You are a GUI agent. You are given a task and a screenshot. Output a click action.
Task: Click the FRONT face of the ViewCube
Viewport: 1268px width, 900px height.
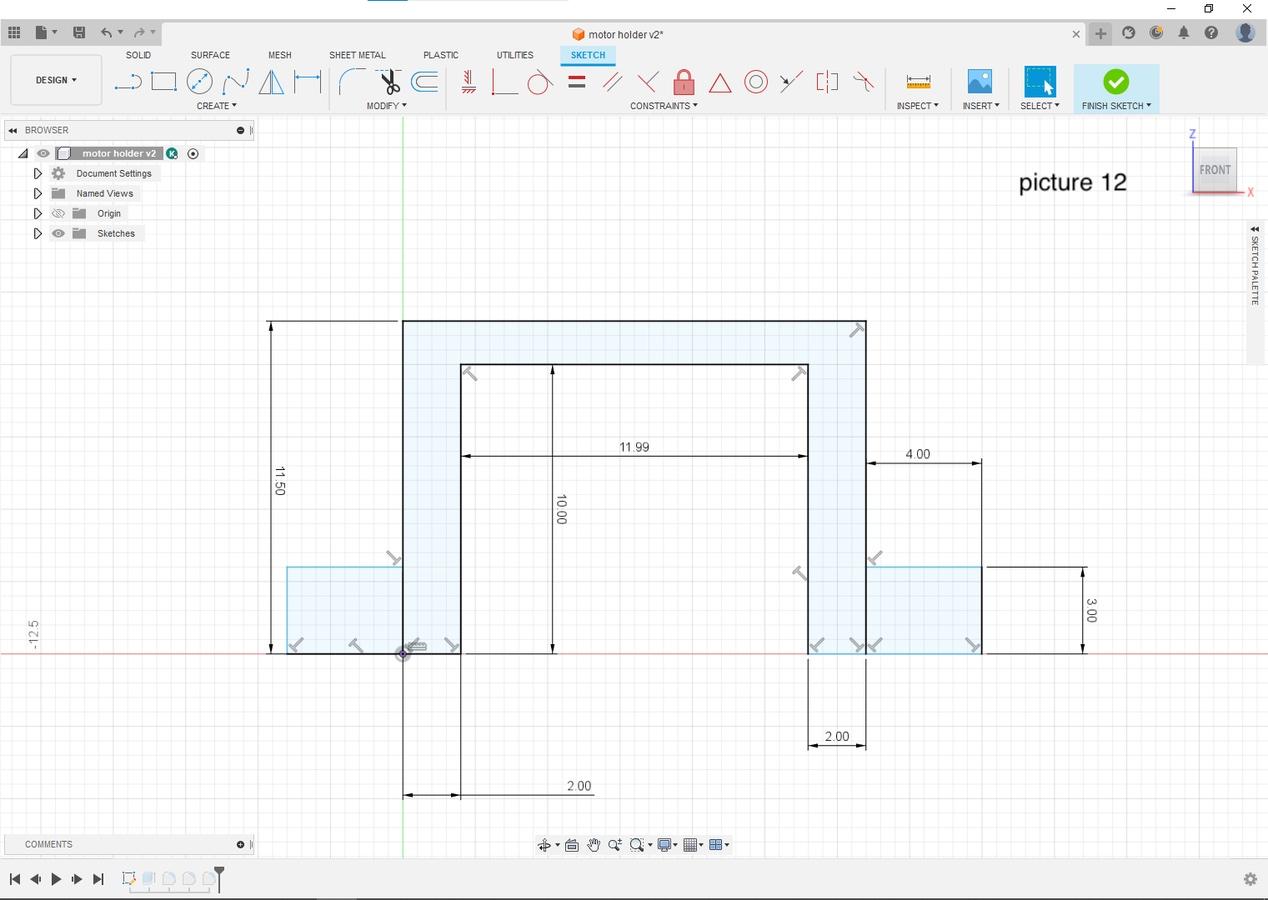pos(1215,169)
